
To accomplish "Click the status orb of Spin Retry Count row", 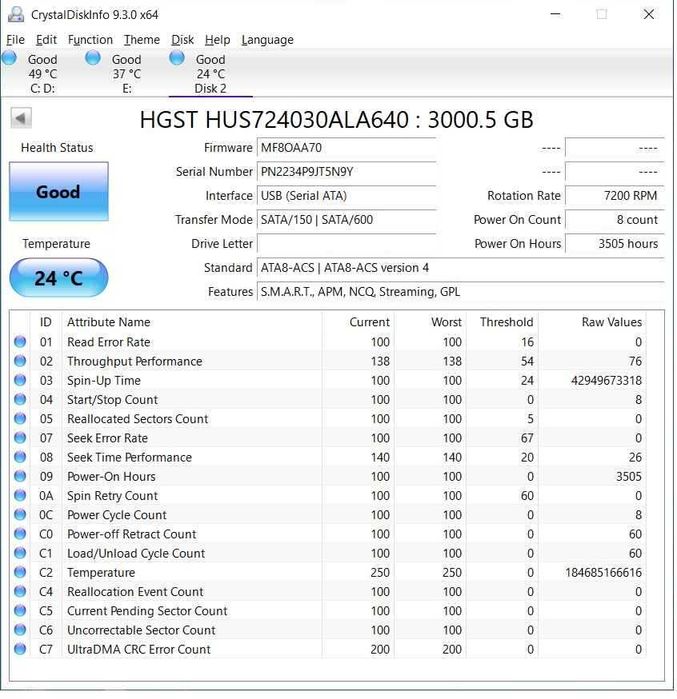I will 20,495.
